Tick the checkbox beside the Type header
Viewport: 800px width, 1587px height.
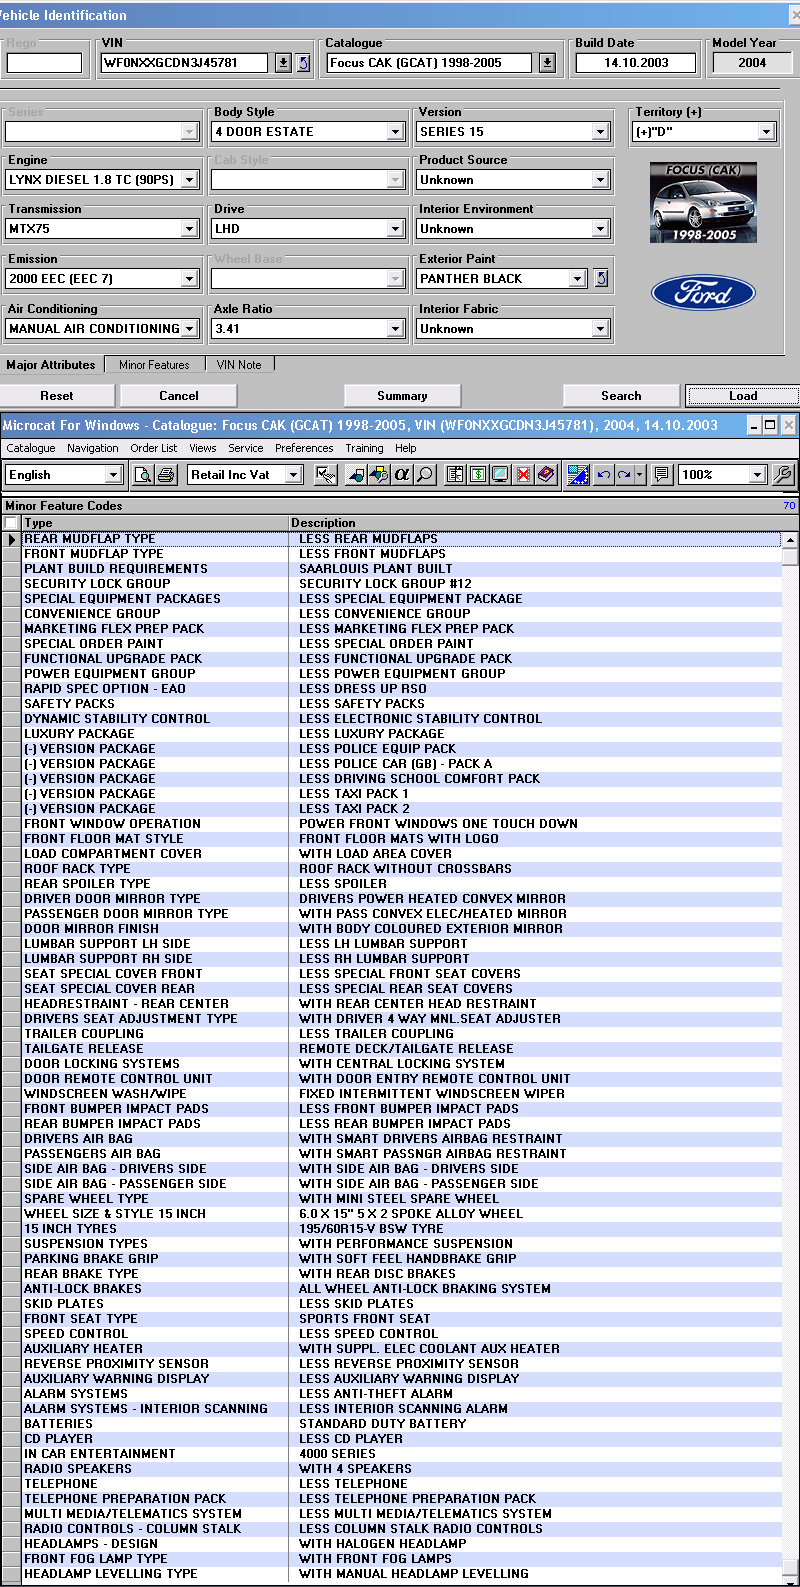click(11, 523)
